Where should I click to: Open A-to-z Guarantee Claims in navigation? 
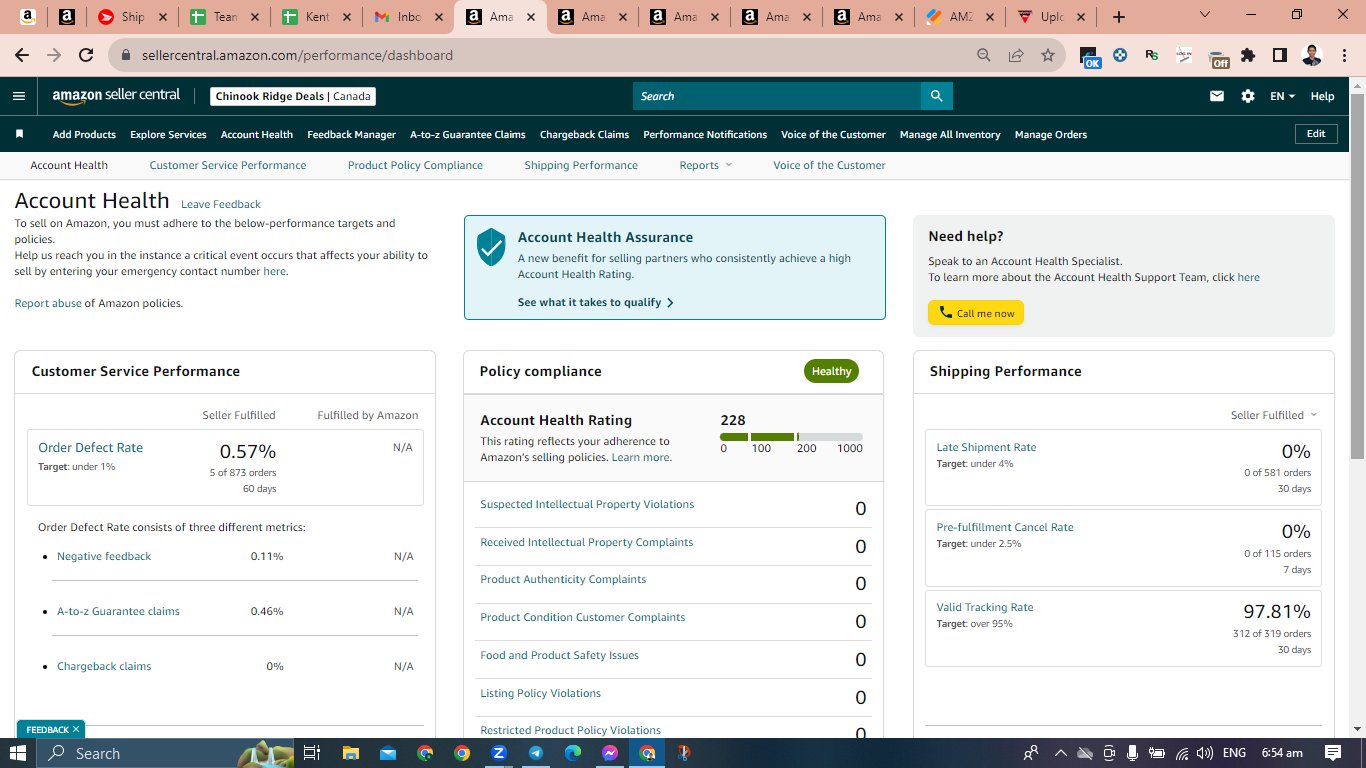(468, 134)
